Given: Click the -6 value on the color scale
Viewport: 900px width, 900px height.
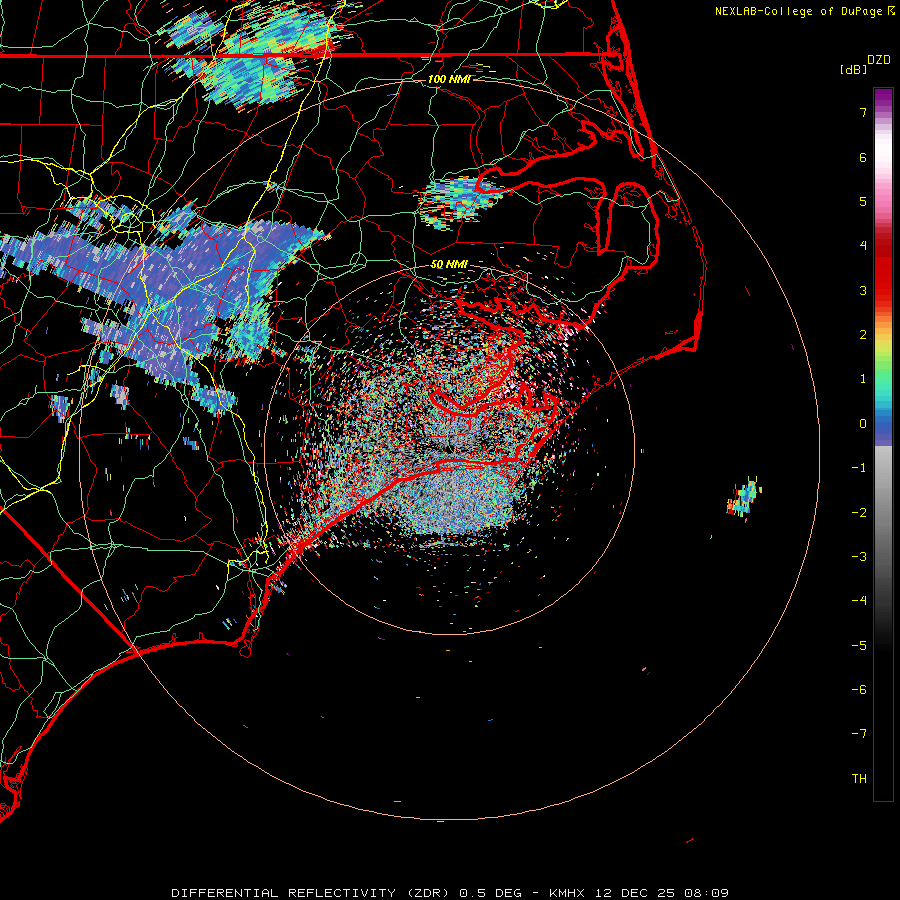Looking at the screenshot, I should point(859,690).
